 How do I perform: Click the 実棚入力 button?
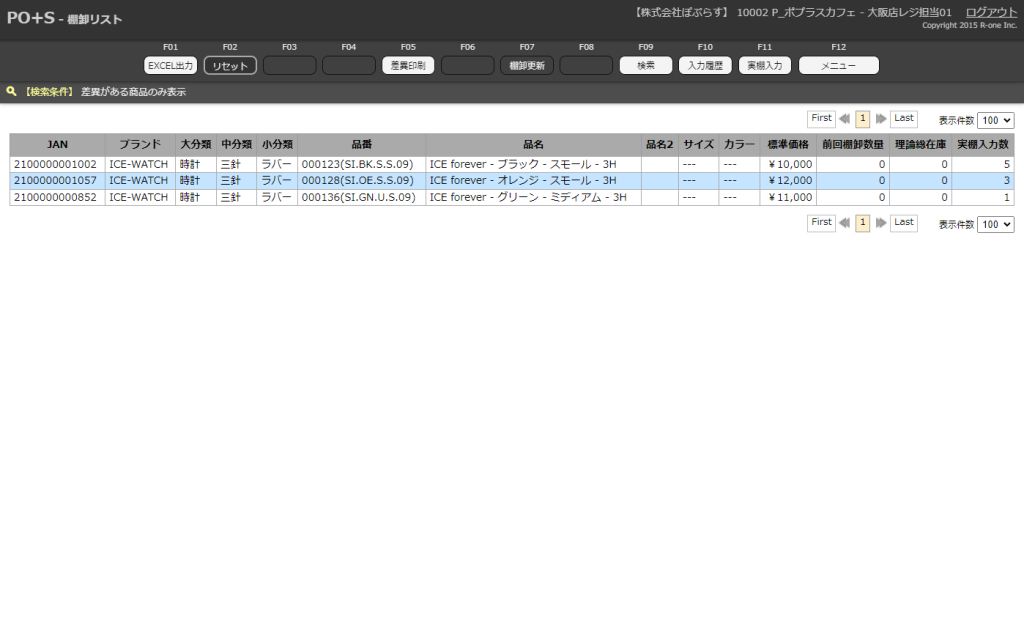(x=765, y=66)
